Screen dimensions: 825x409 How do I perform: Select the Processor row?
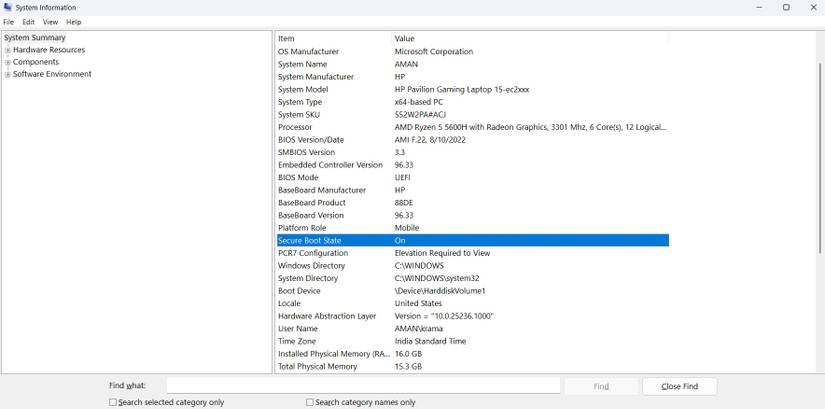tap(471, 127)
